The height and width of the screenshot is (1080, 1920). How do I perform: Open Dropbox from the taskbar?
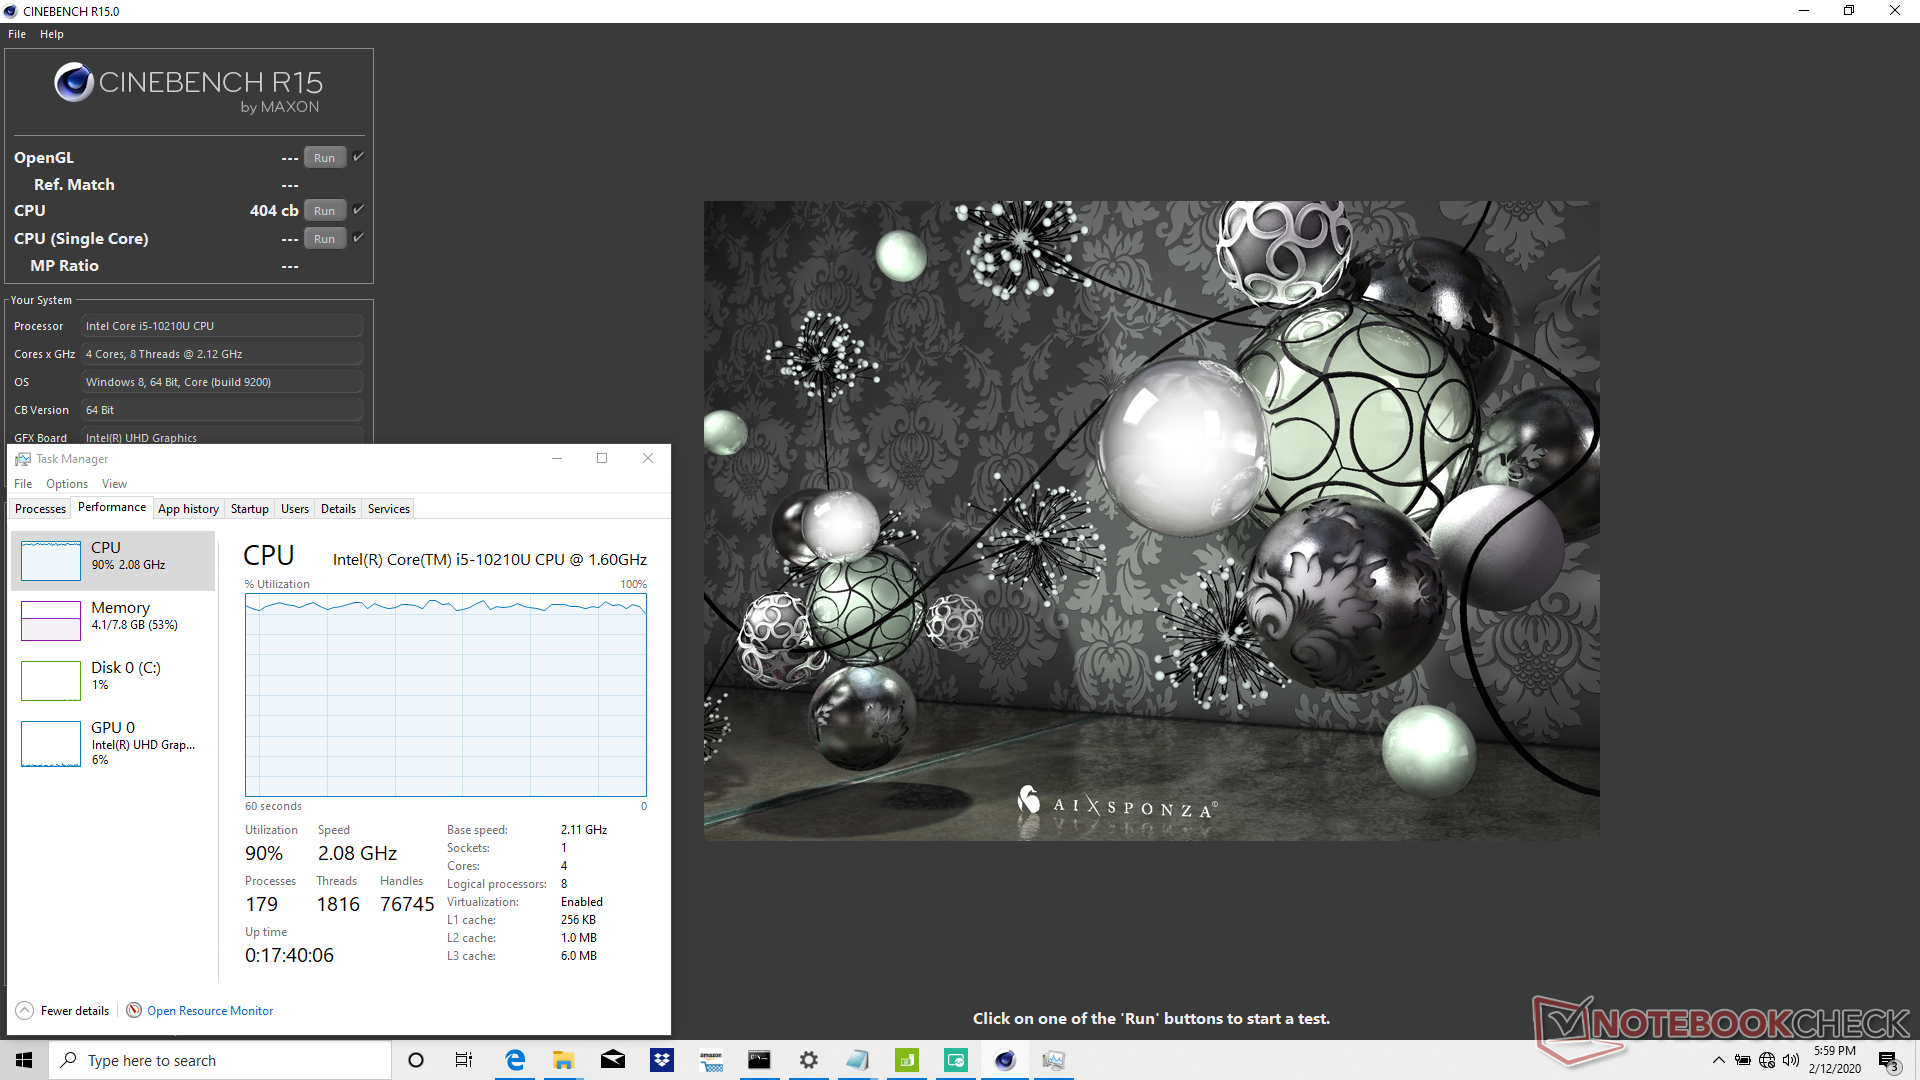[x=662, y=1060]
